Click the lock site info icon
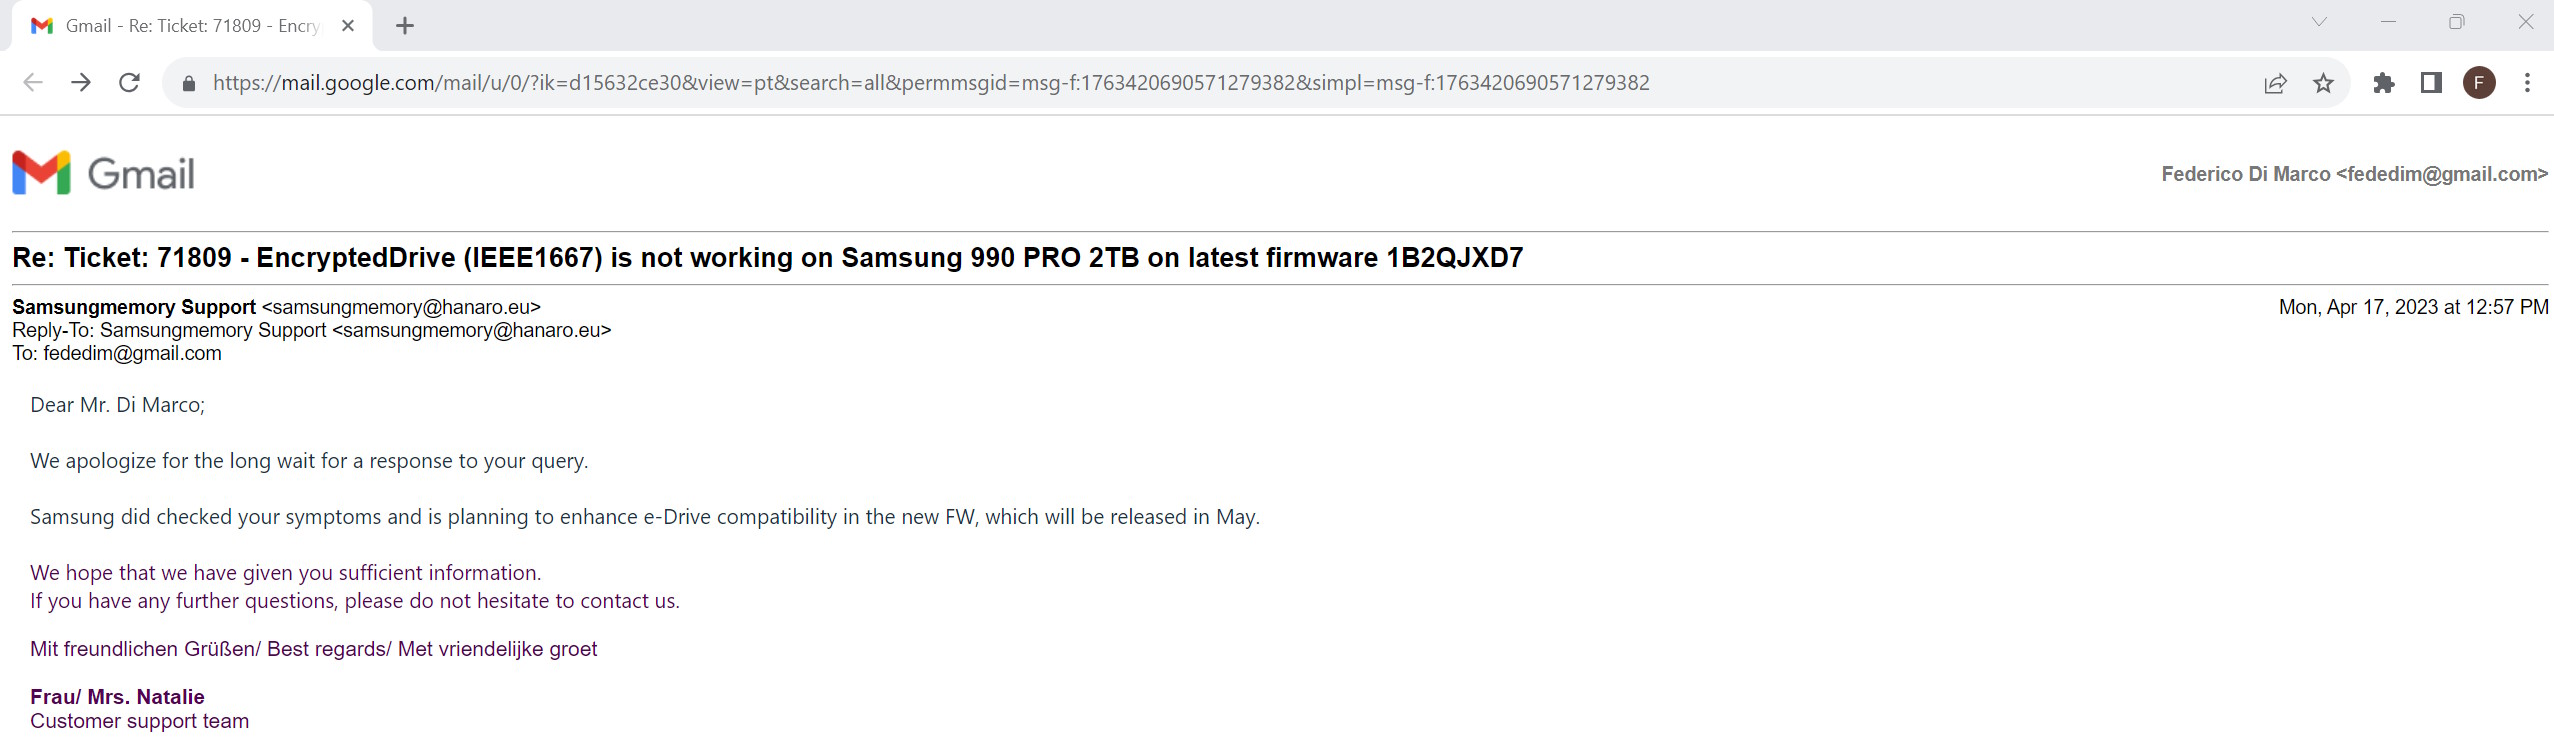 pyautogui.click(x=188, y=83)
